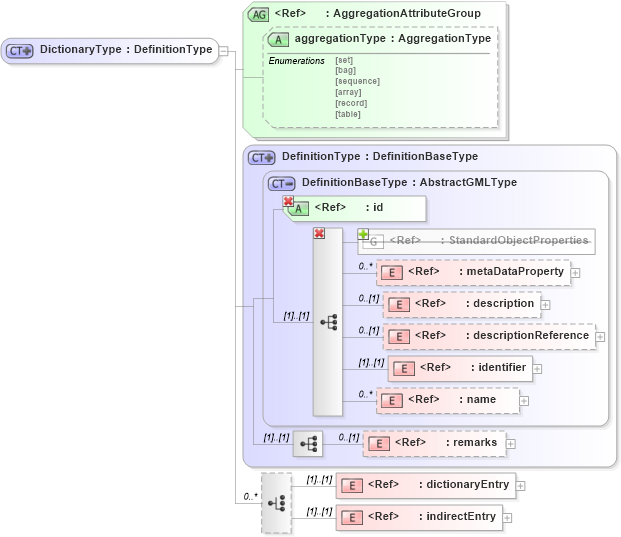621x537 pixels.
Task: Click the StandardObjectProperties label
Action: click(518, 240)
